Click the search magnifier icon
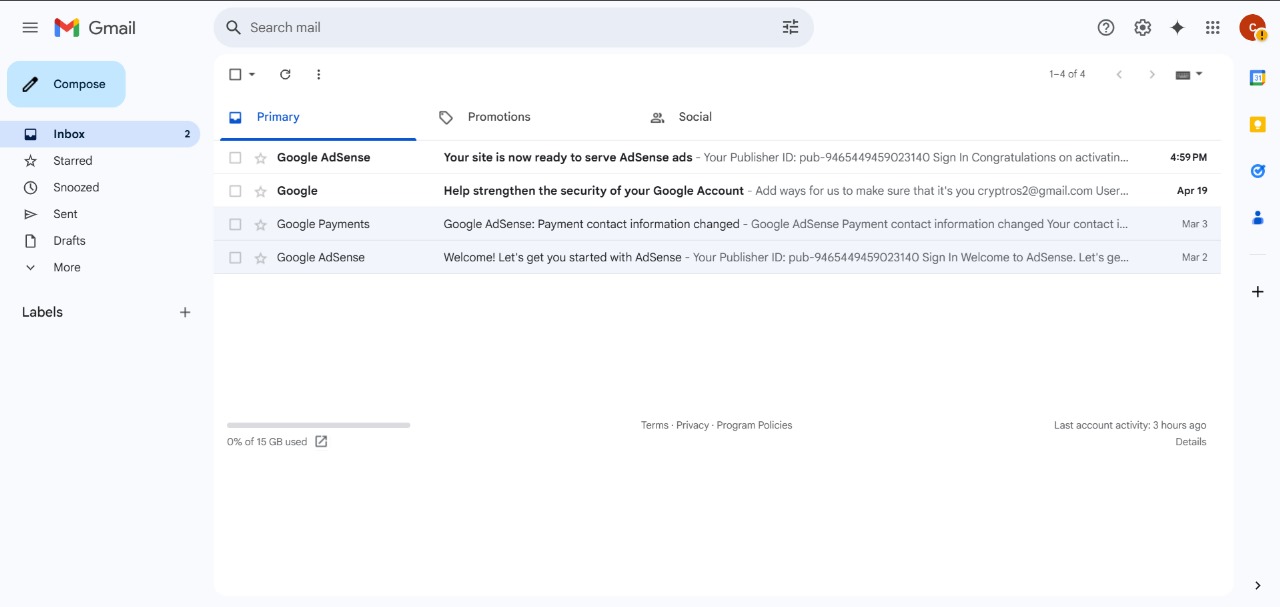Image resolution: width=1280 pixels, height=607 pixels. tap(233, 28)
